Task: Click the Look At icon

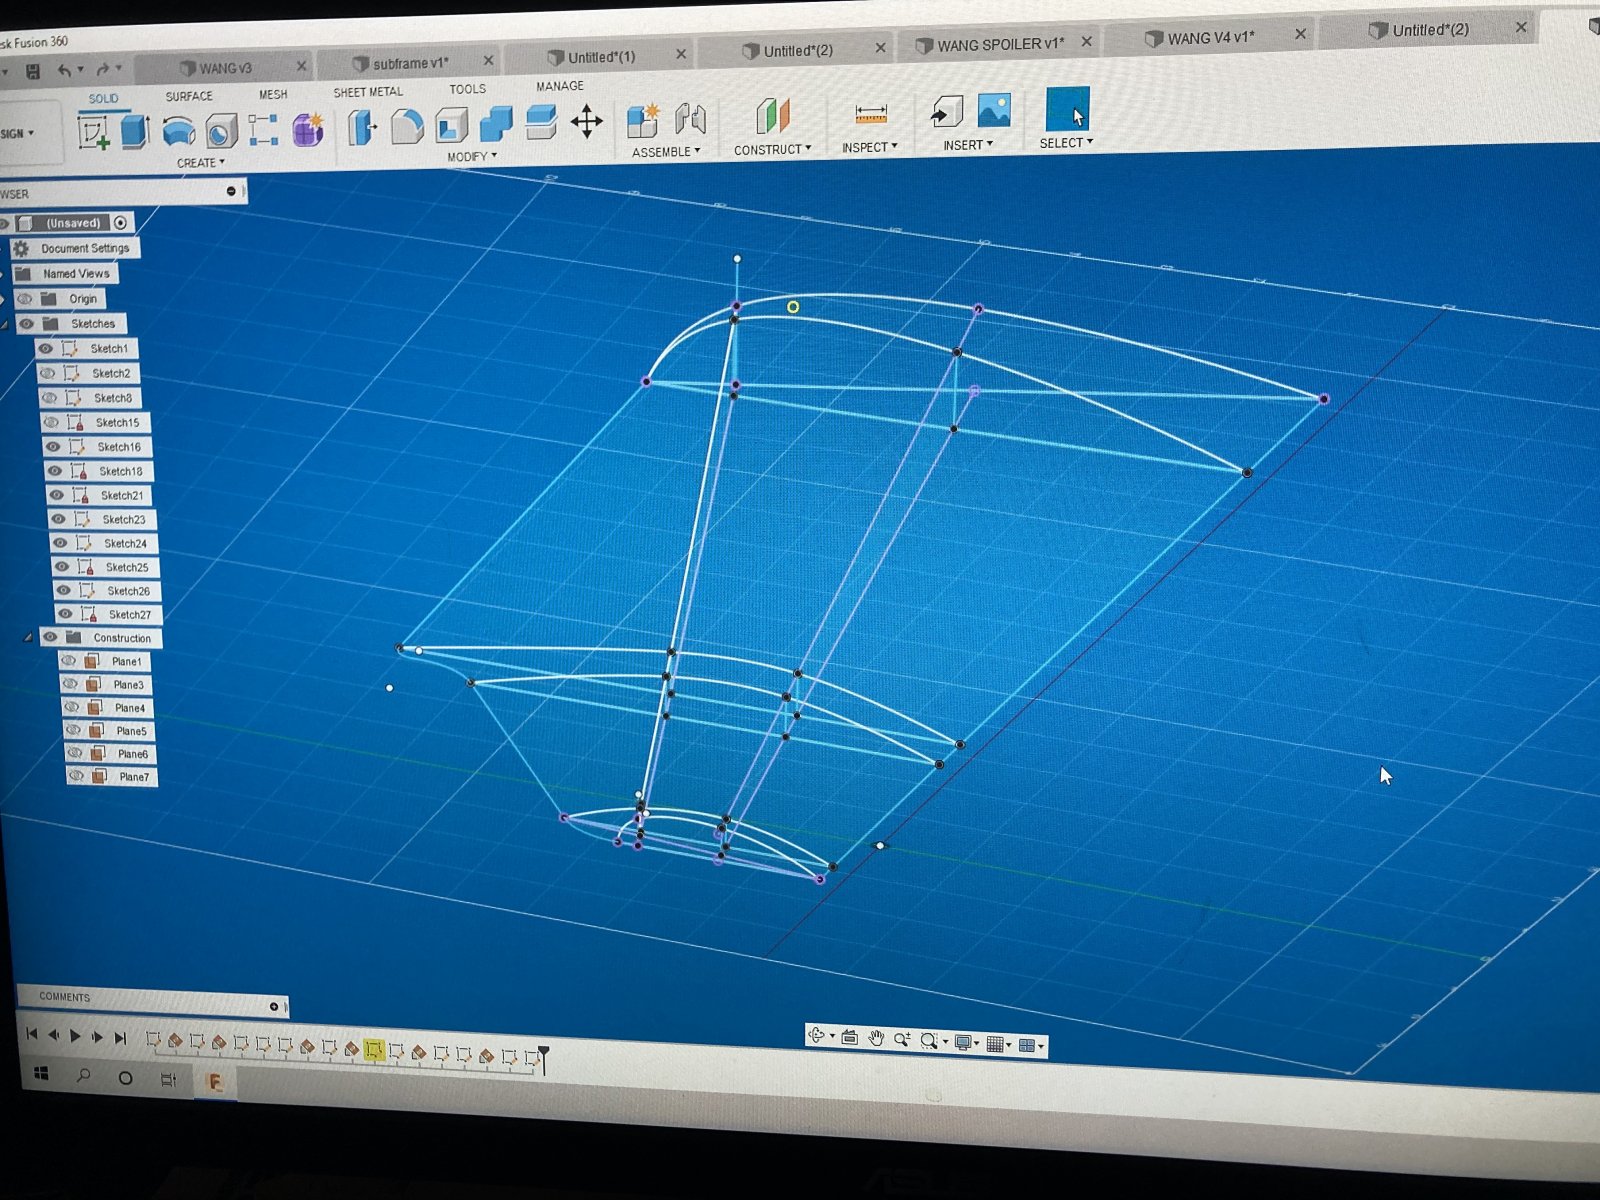Action: pos(849,1037)
